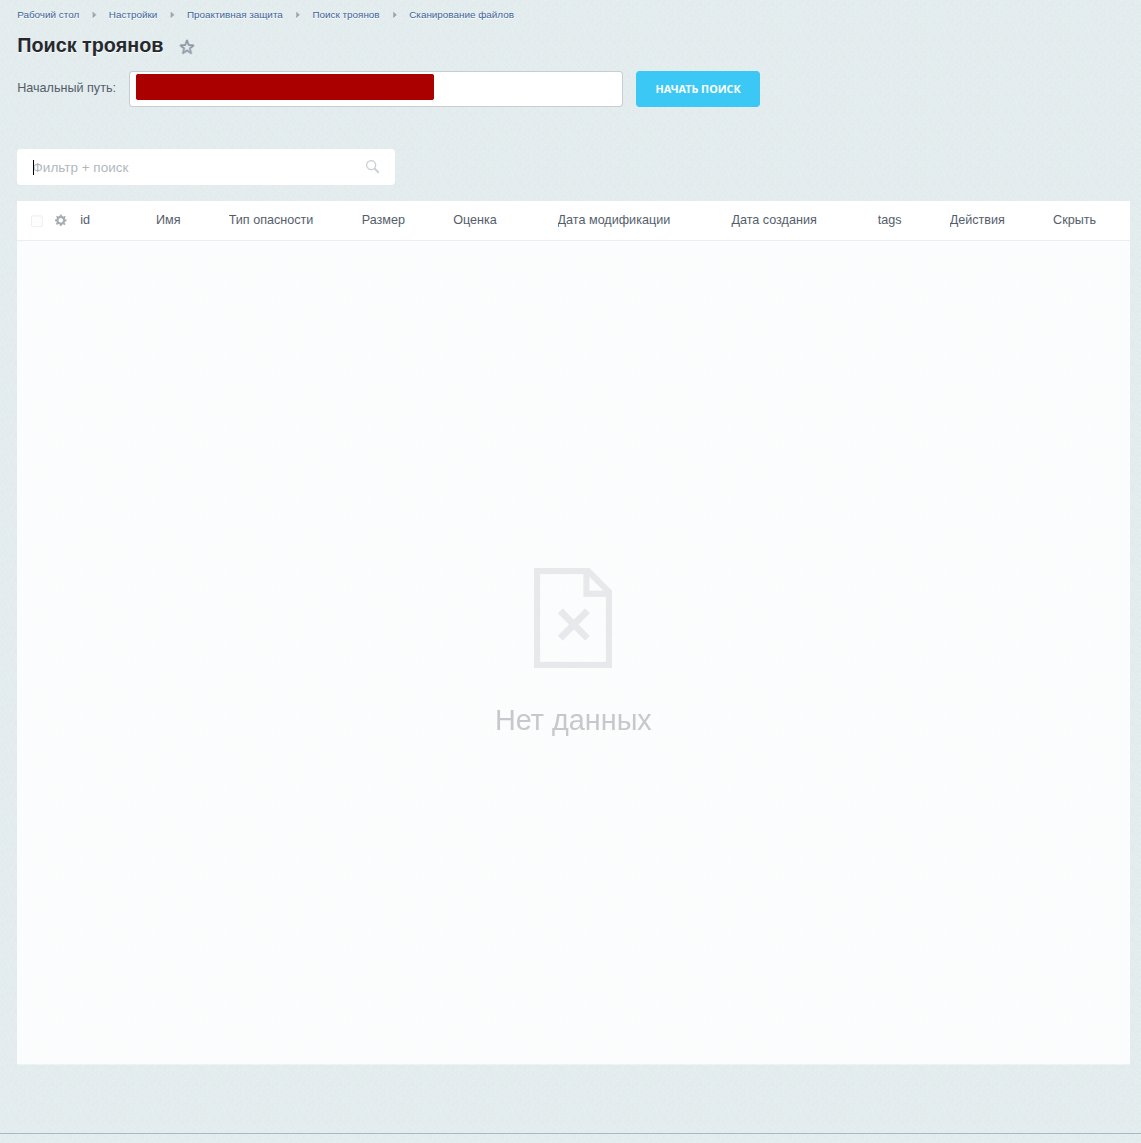Sort by Размер column header
Image resolution: width=1141 pixels, height=1143 pixels.
point(383,220)
